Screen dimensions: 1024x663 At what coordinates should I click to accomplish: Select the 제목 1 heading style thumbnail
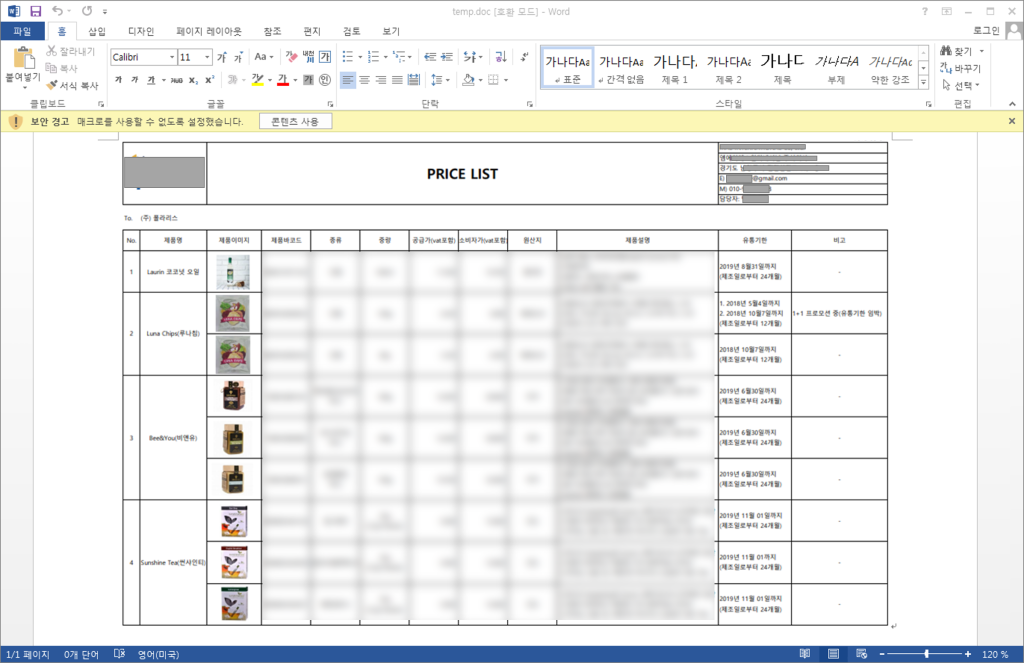675,68
